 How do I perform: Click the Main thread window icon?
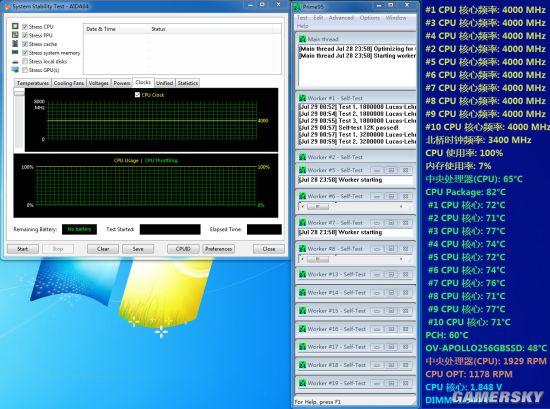302,39
